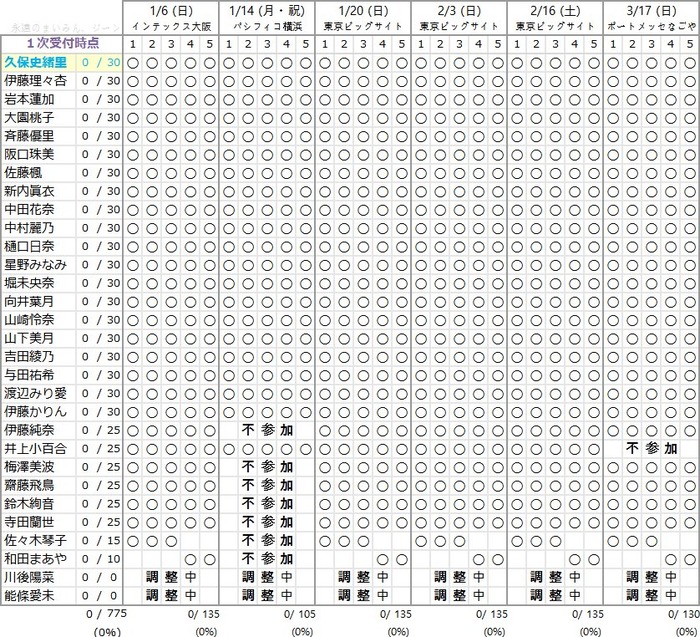Select 調整中 in 能條愛未's 3/17 column
The image size is (700, 637).
(651, 596)
